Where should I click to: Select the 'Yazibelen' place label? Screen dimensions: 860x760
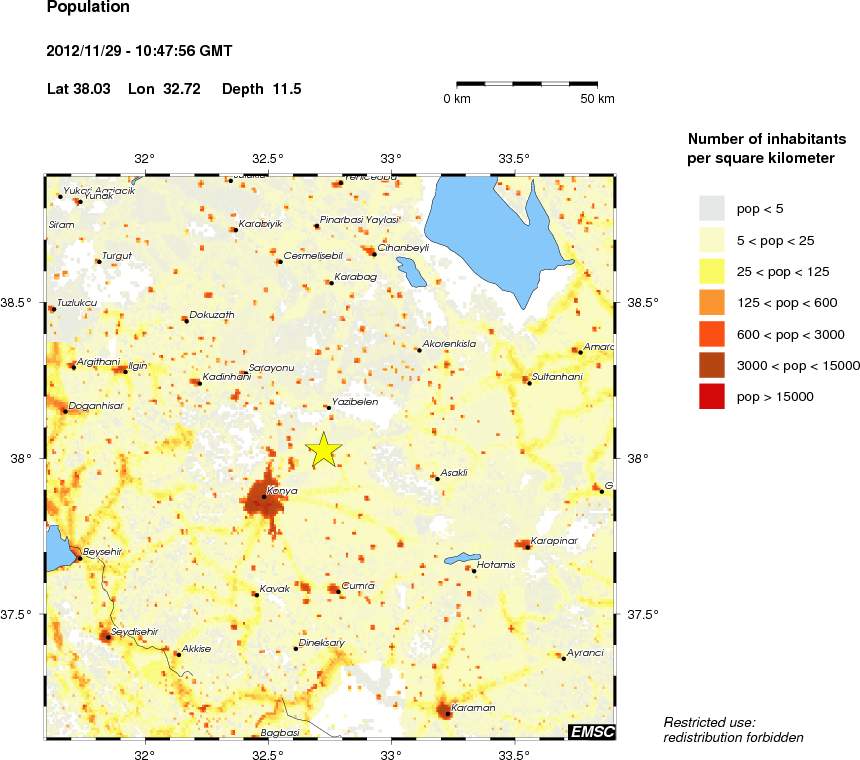click(x=355, y=402)
